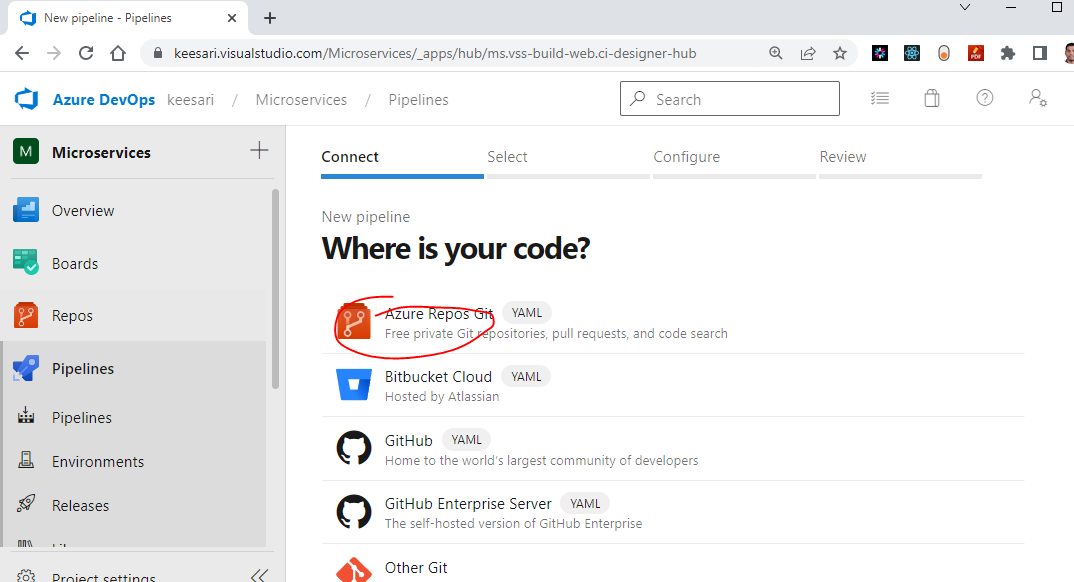This screenshot has width=1074, height=582.
Task: Click the M project avatar tile
Action: tap(26, 152)
